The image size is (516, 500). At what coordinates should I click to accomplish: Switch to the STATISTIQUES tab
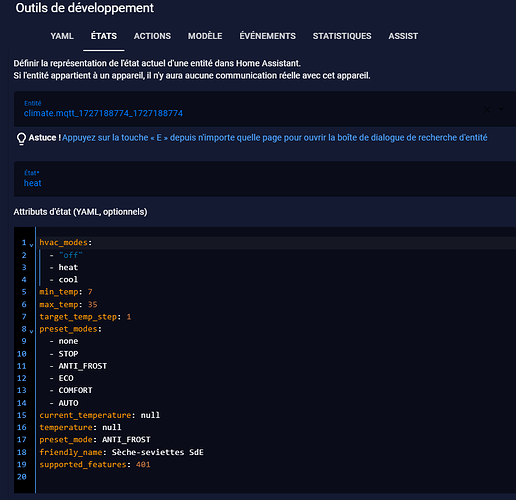coord(342,36)
